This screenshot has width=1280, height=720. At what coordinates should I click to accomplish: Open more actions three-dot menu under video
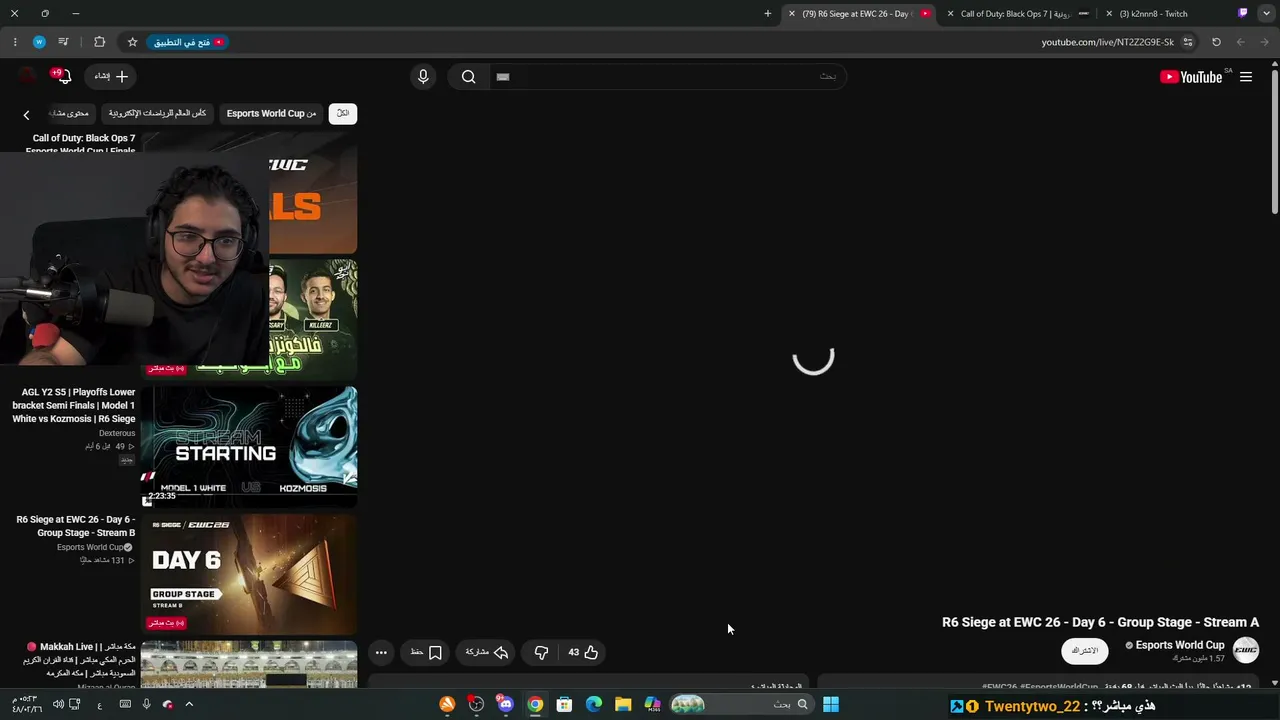[381, 653]
